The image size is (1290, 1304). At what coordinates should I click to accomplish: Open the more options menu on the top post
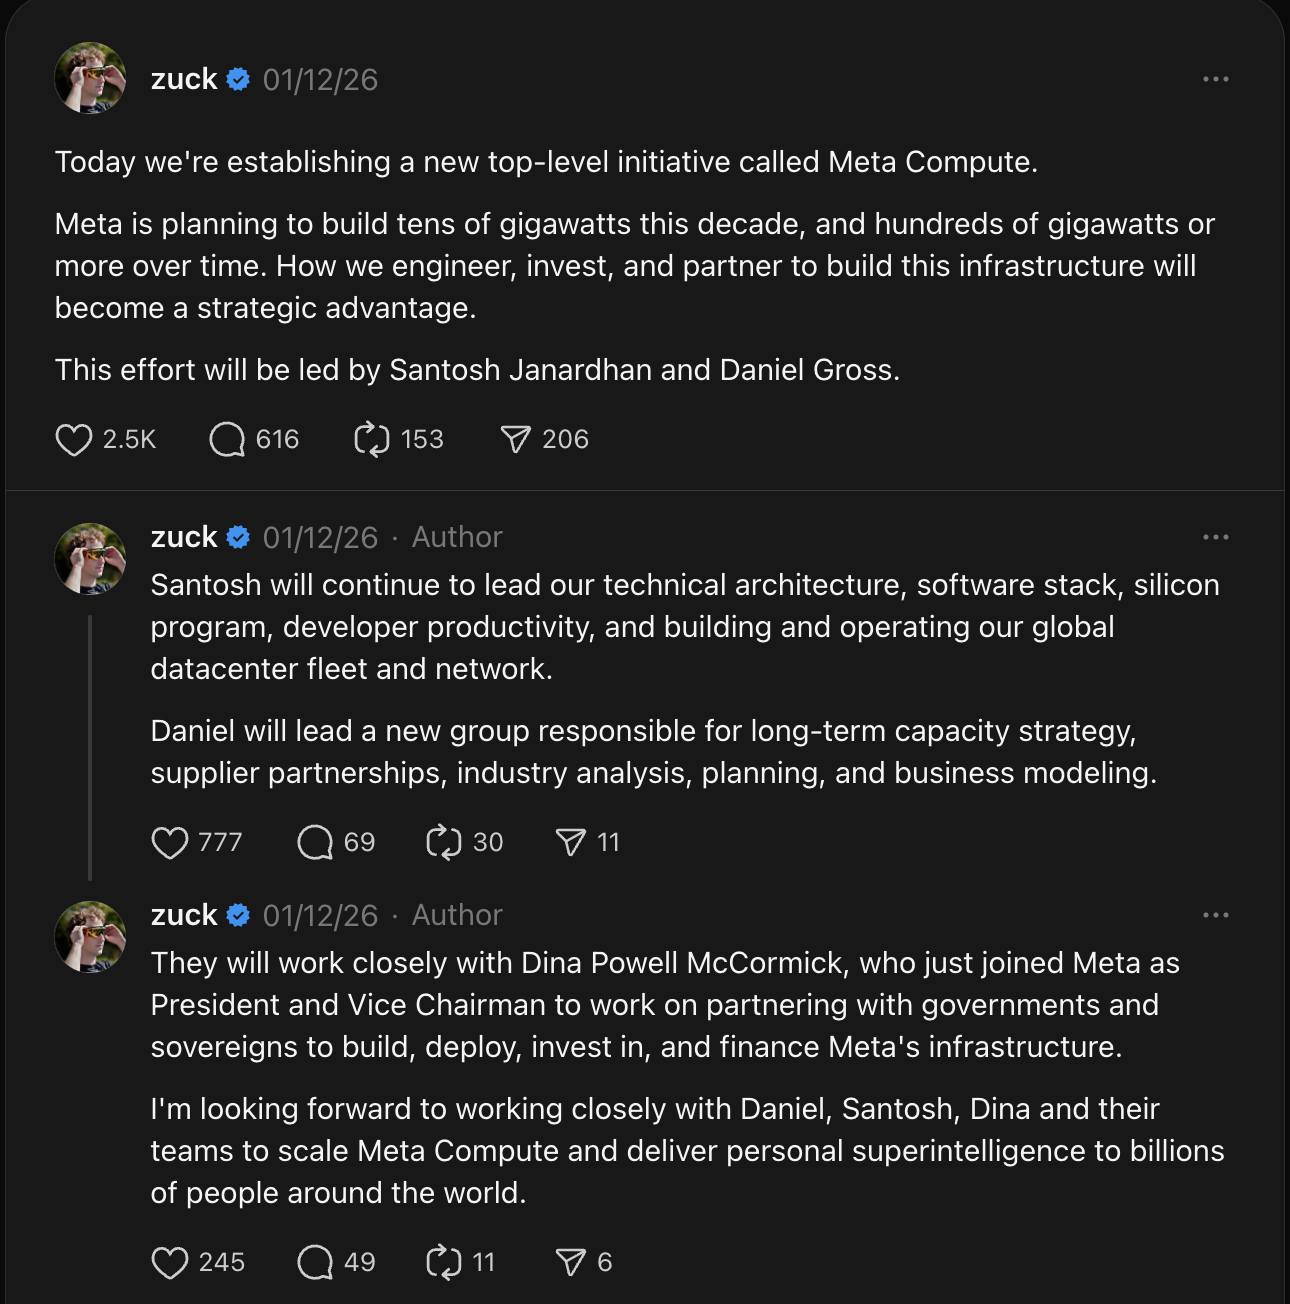point(1215,78)
